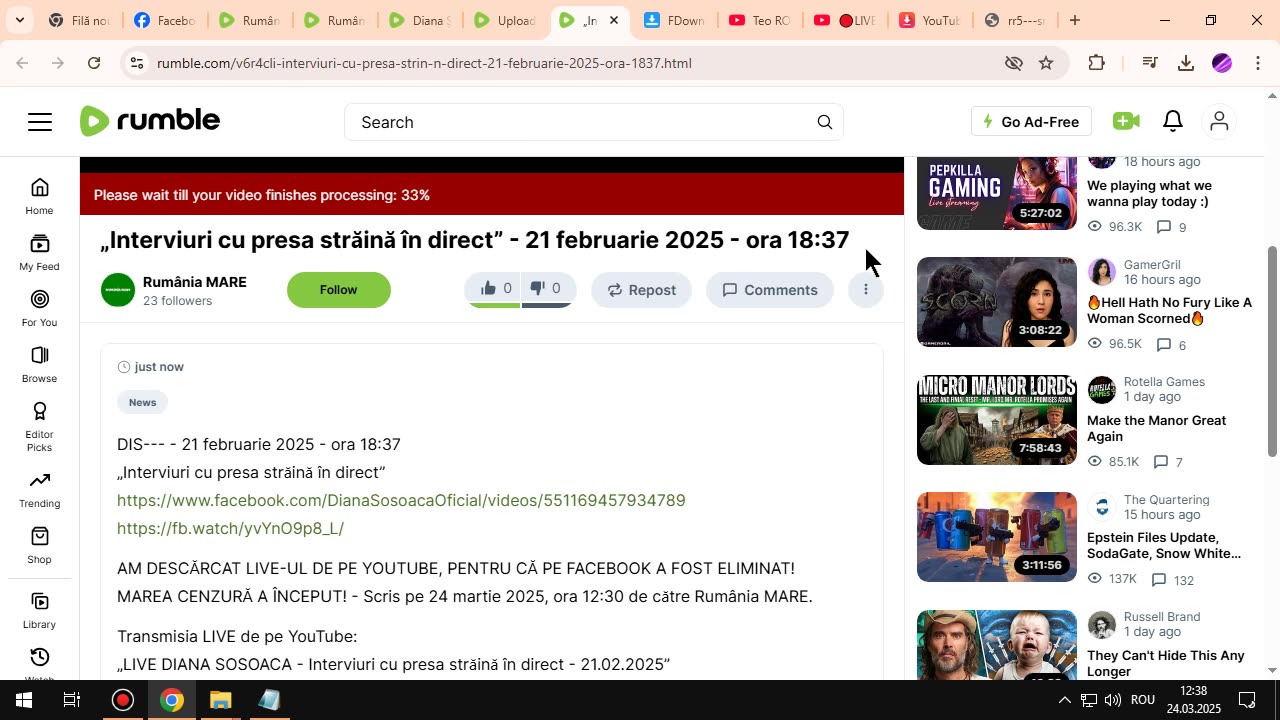Open The Quartering video thumbnail

point(997,537)
